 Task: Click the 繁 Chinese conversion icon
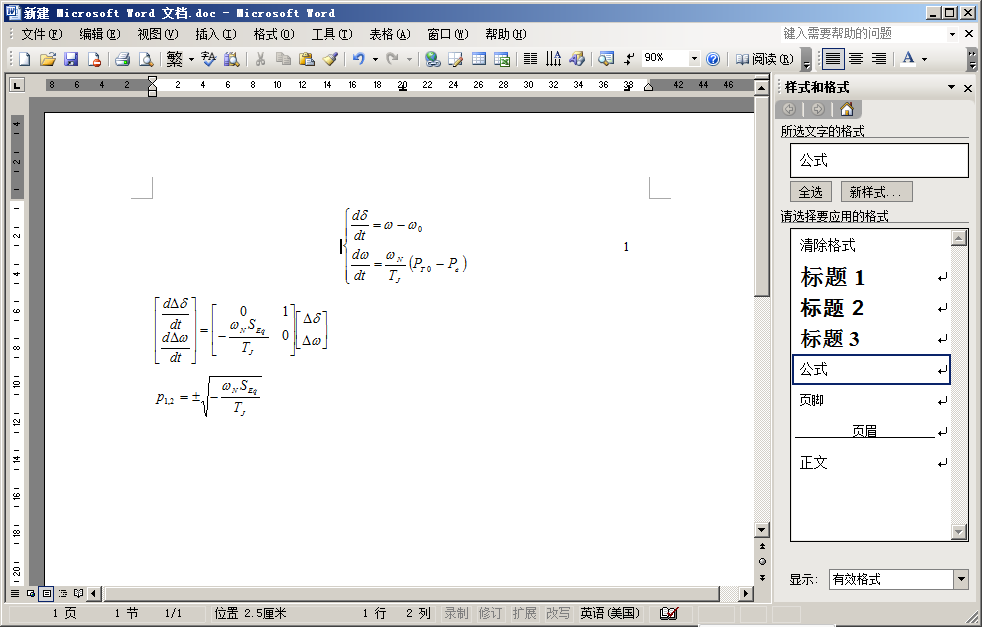(175, 59)
